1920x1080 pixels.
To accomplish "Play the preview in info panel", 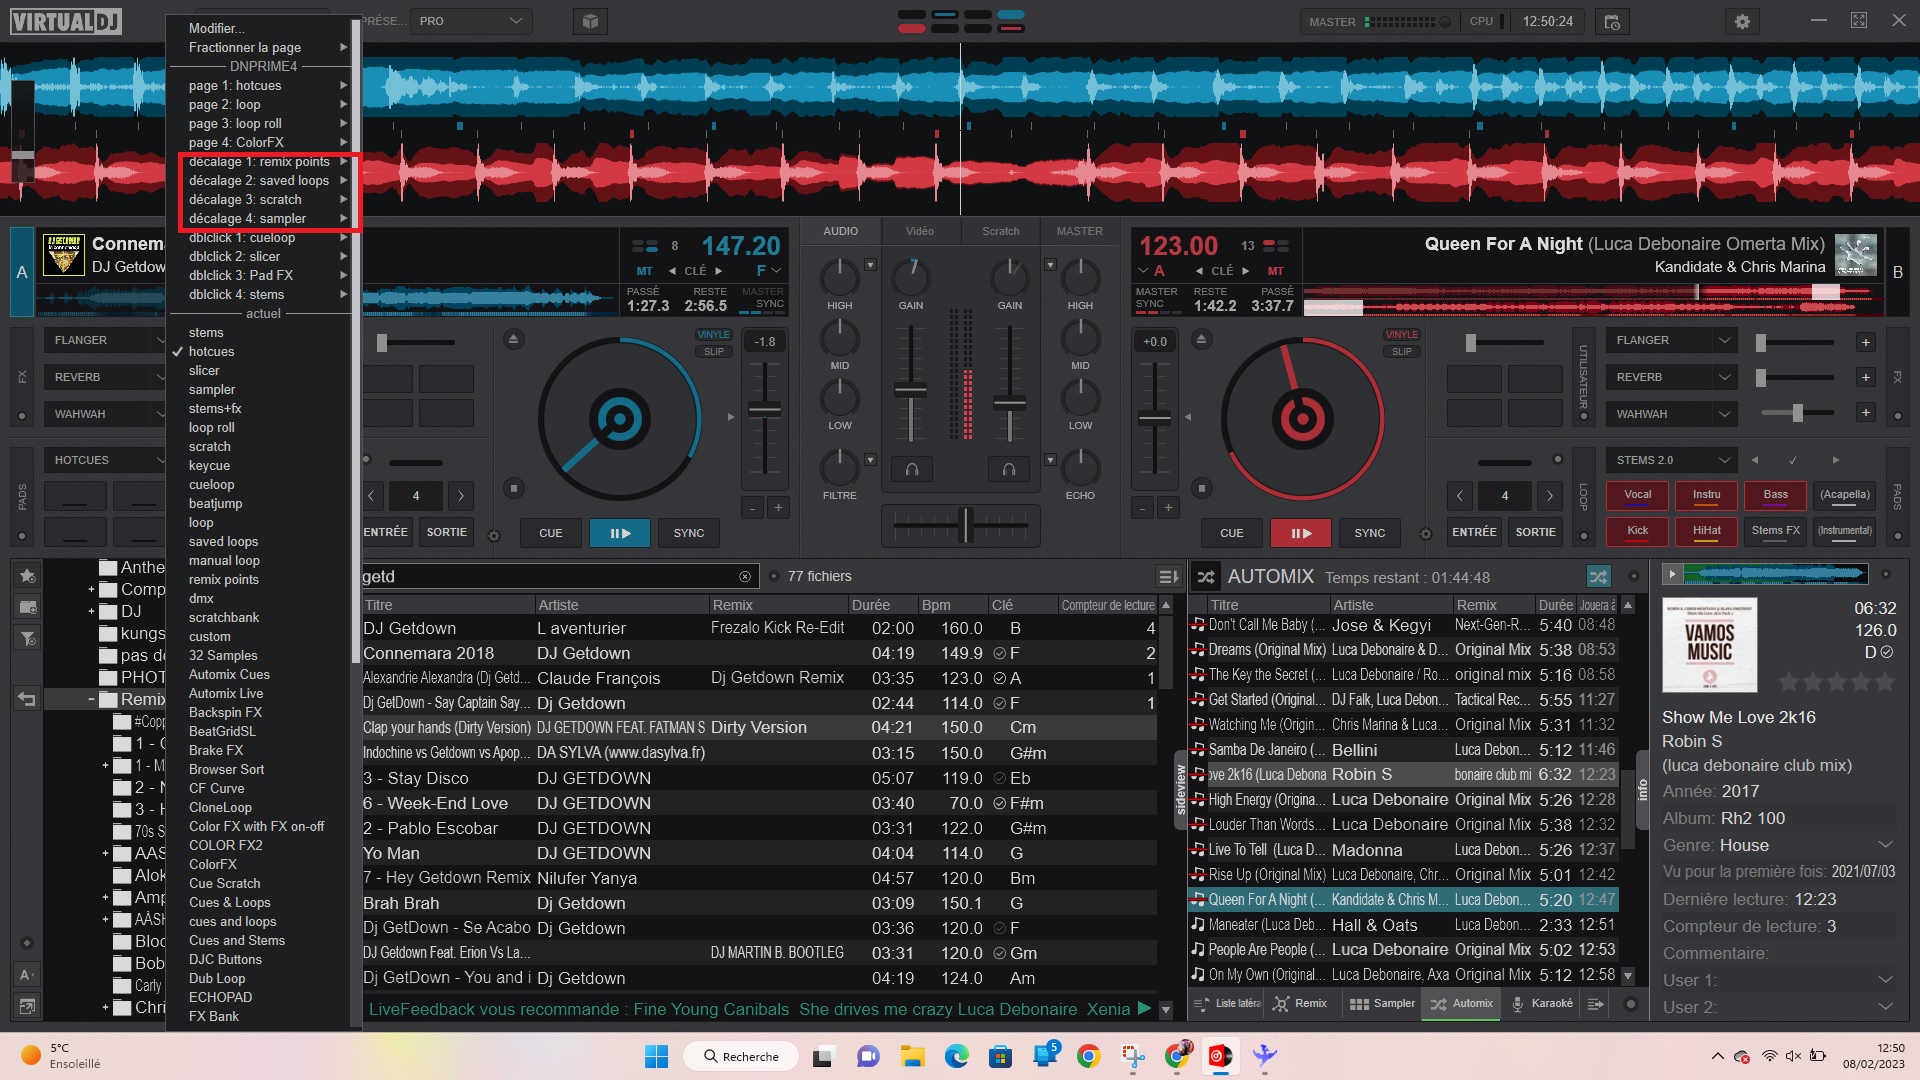I will (x=1670, y=574).
